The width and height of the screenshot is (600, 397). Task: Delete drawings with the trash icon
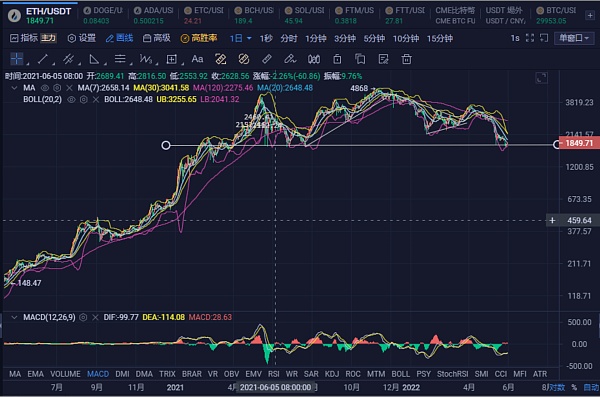(406, 59)
